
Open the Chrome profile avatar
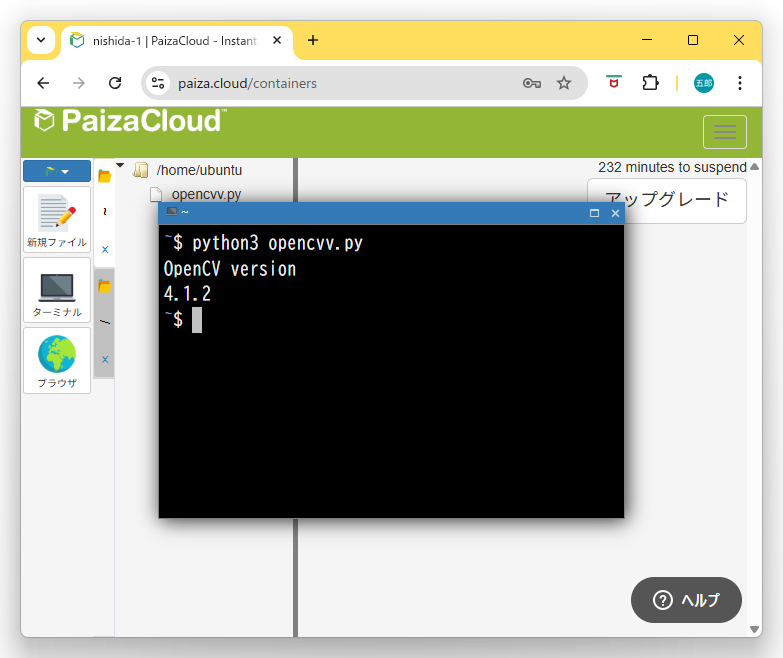pos(704,83)
